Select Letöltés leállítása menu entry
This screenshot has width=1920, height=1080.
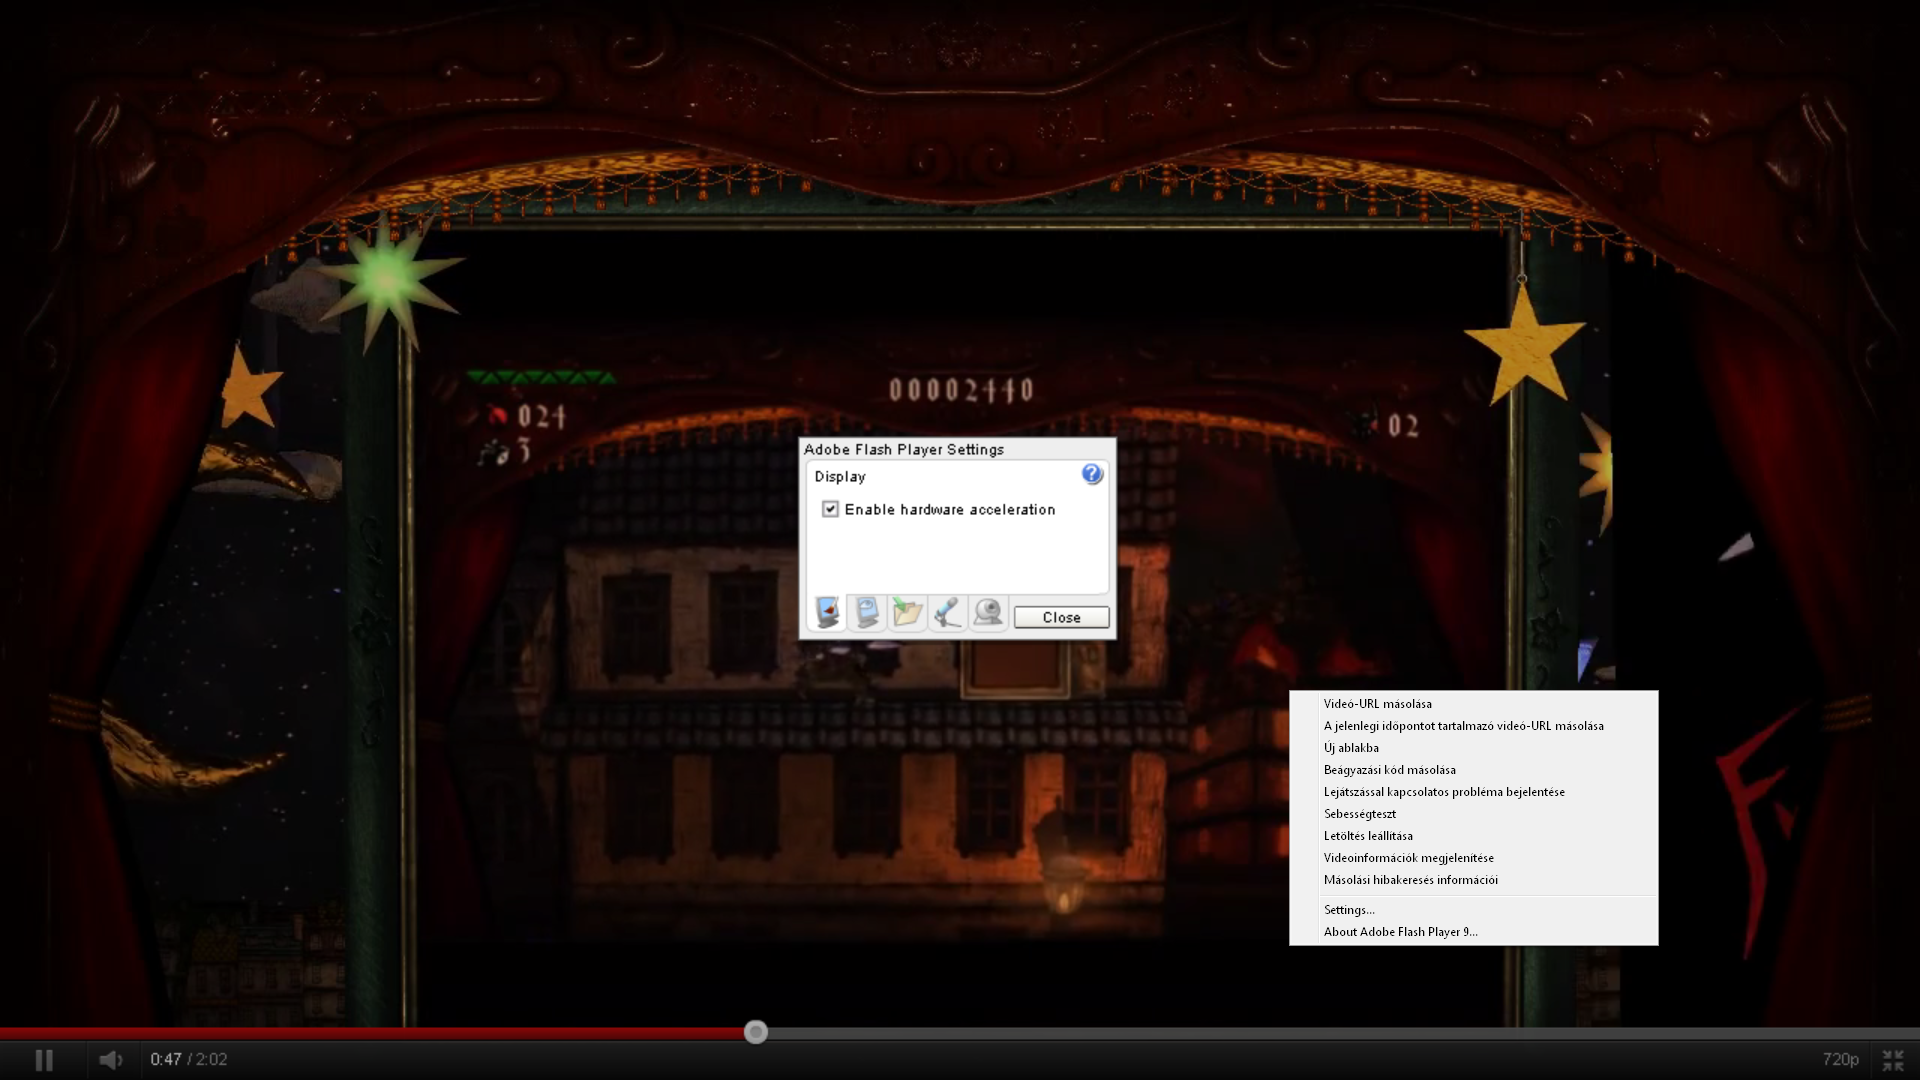pos(1474,836)
